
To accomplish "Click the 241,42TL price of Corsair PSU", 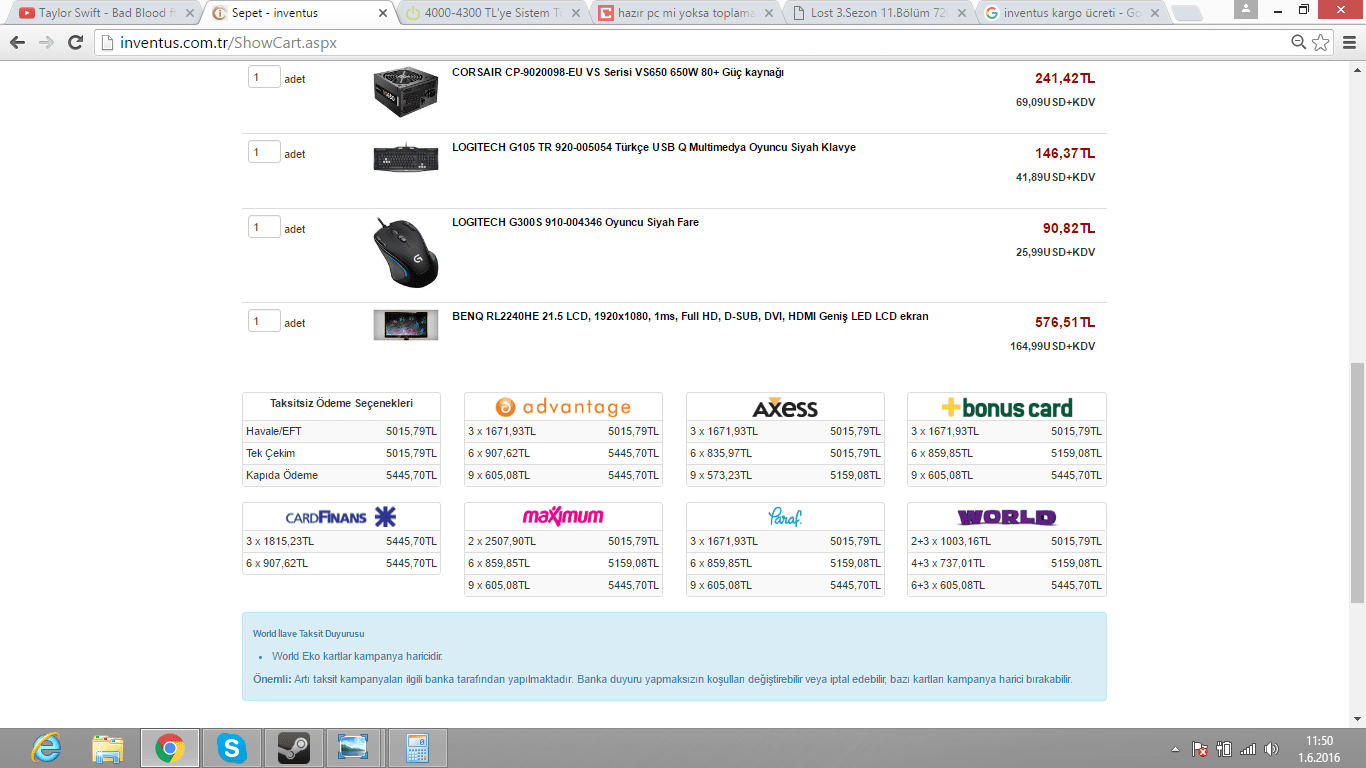I will pos(1065,78).
